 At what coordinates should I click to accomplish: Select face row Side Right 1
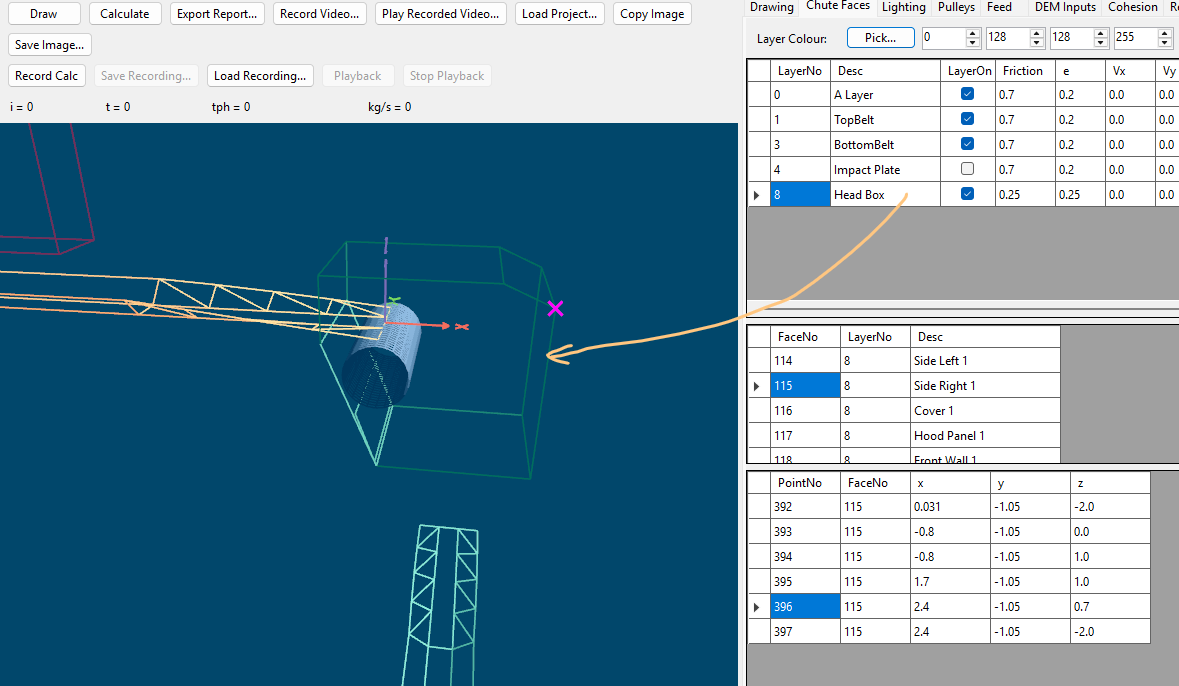985,386
